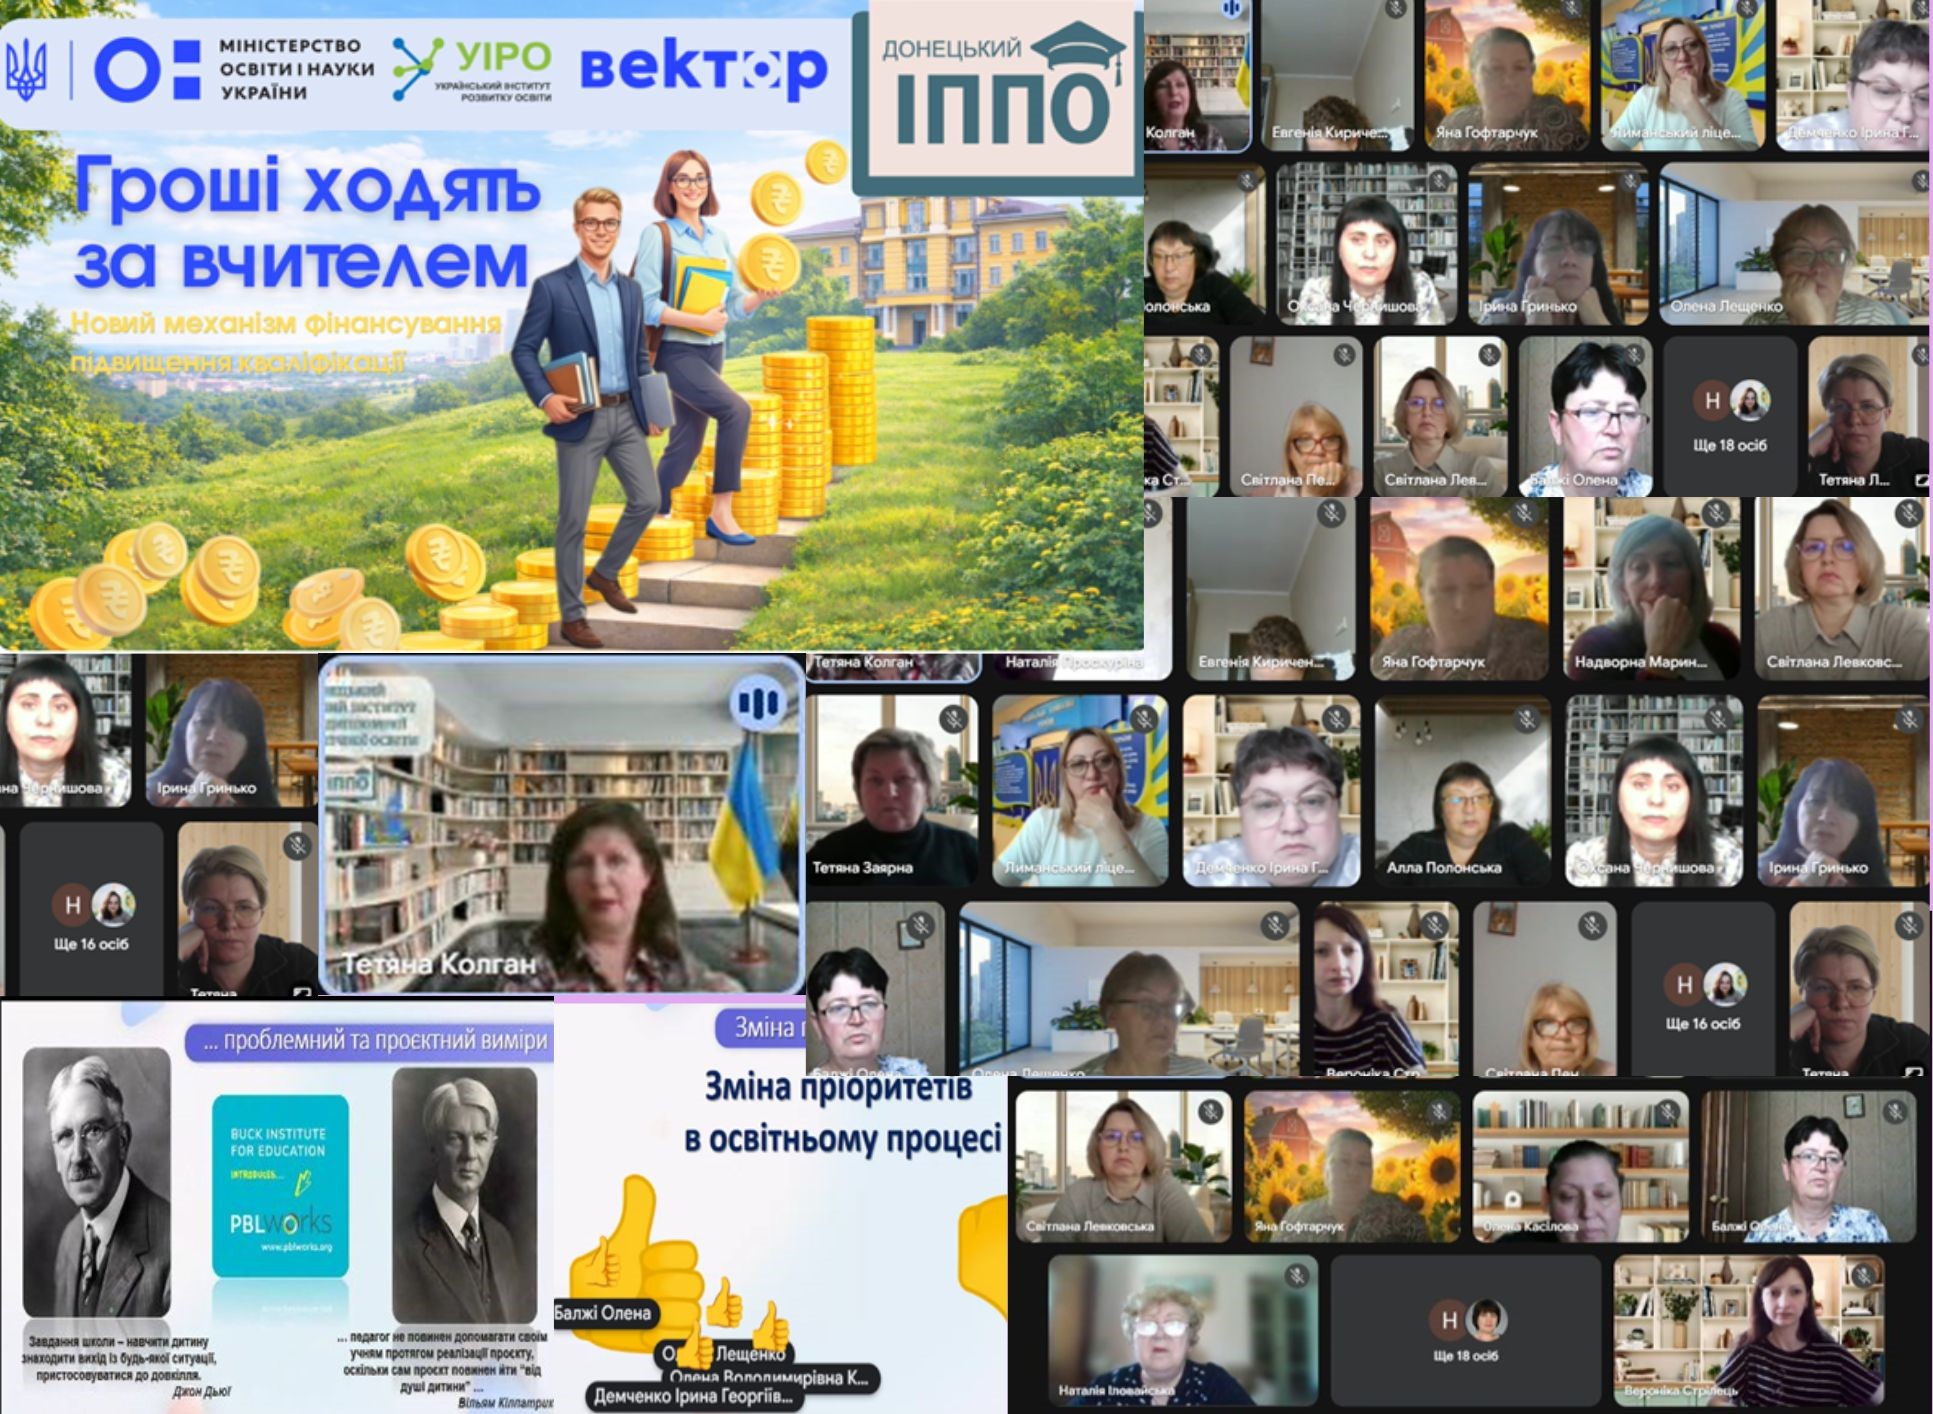The height and width of the screenshot is (1414, 1933).
Task: Click the УІРО institute logo
Action: (472, 69)
